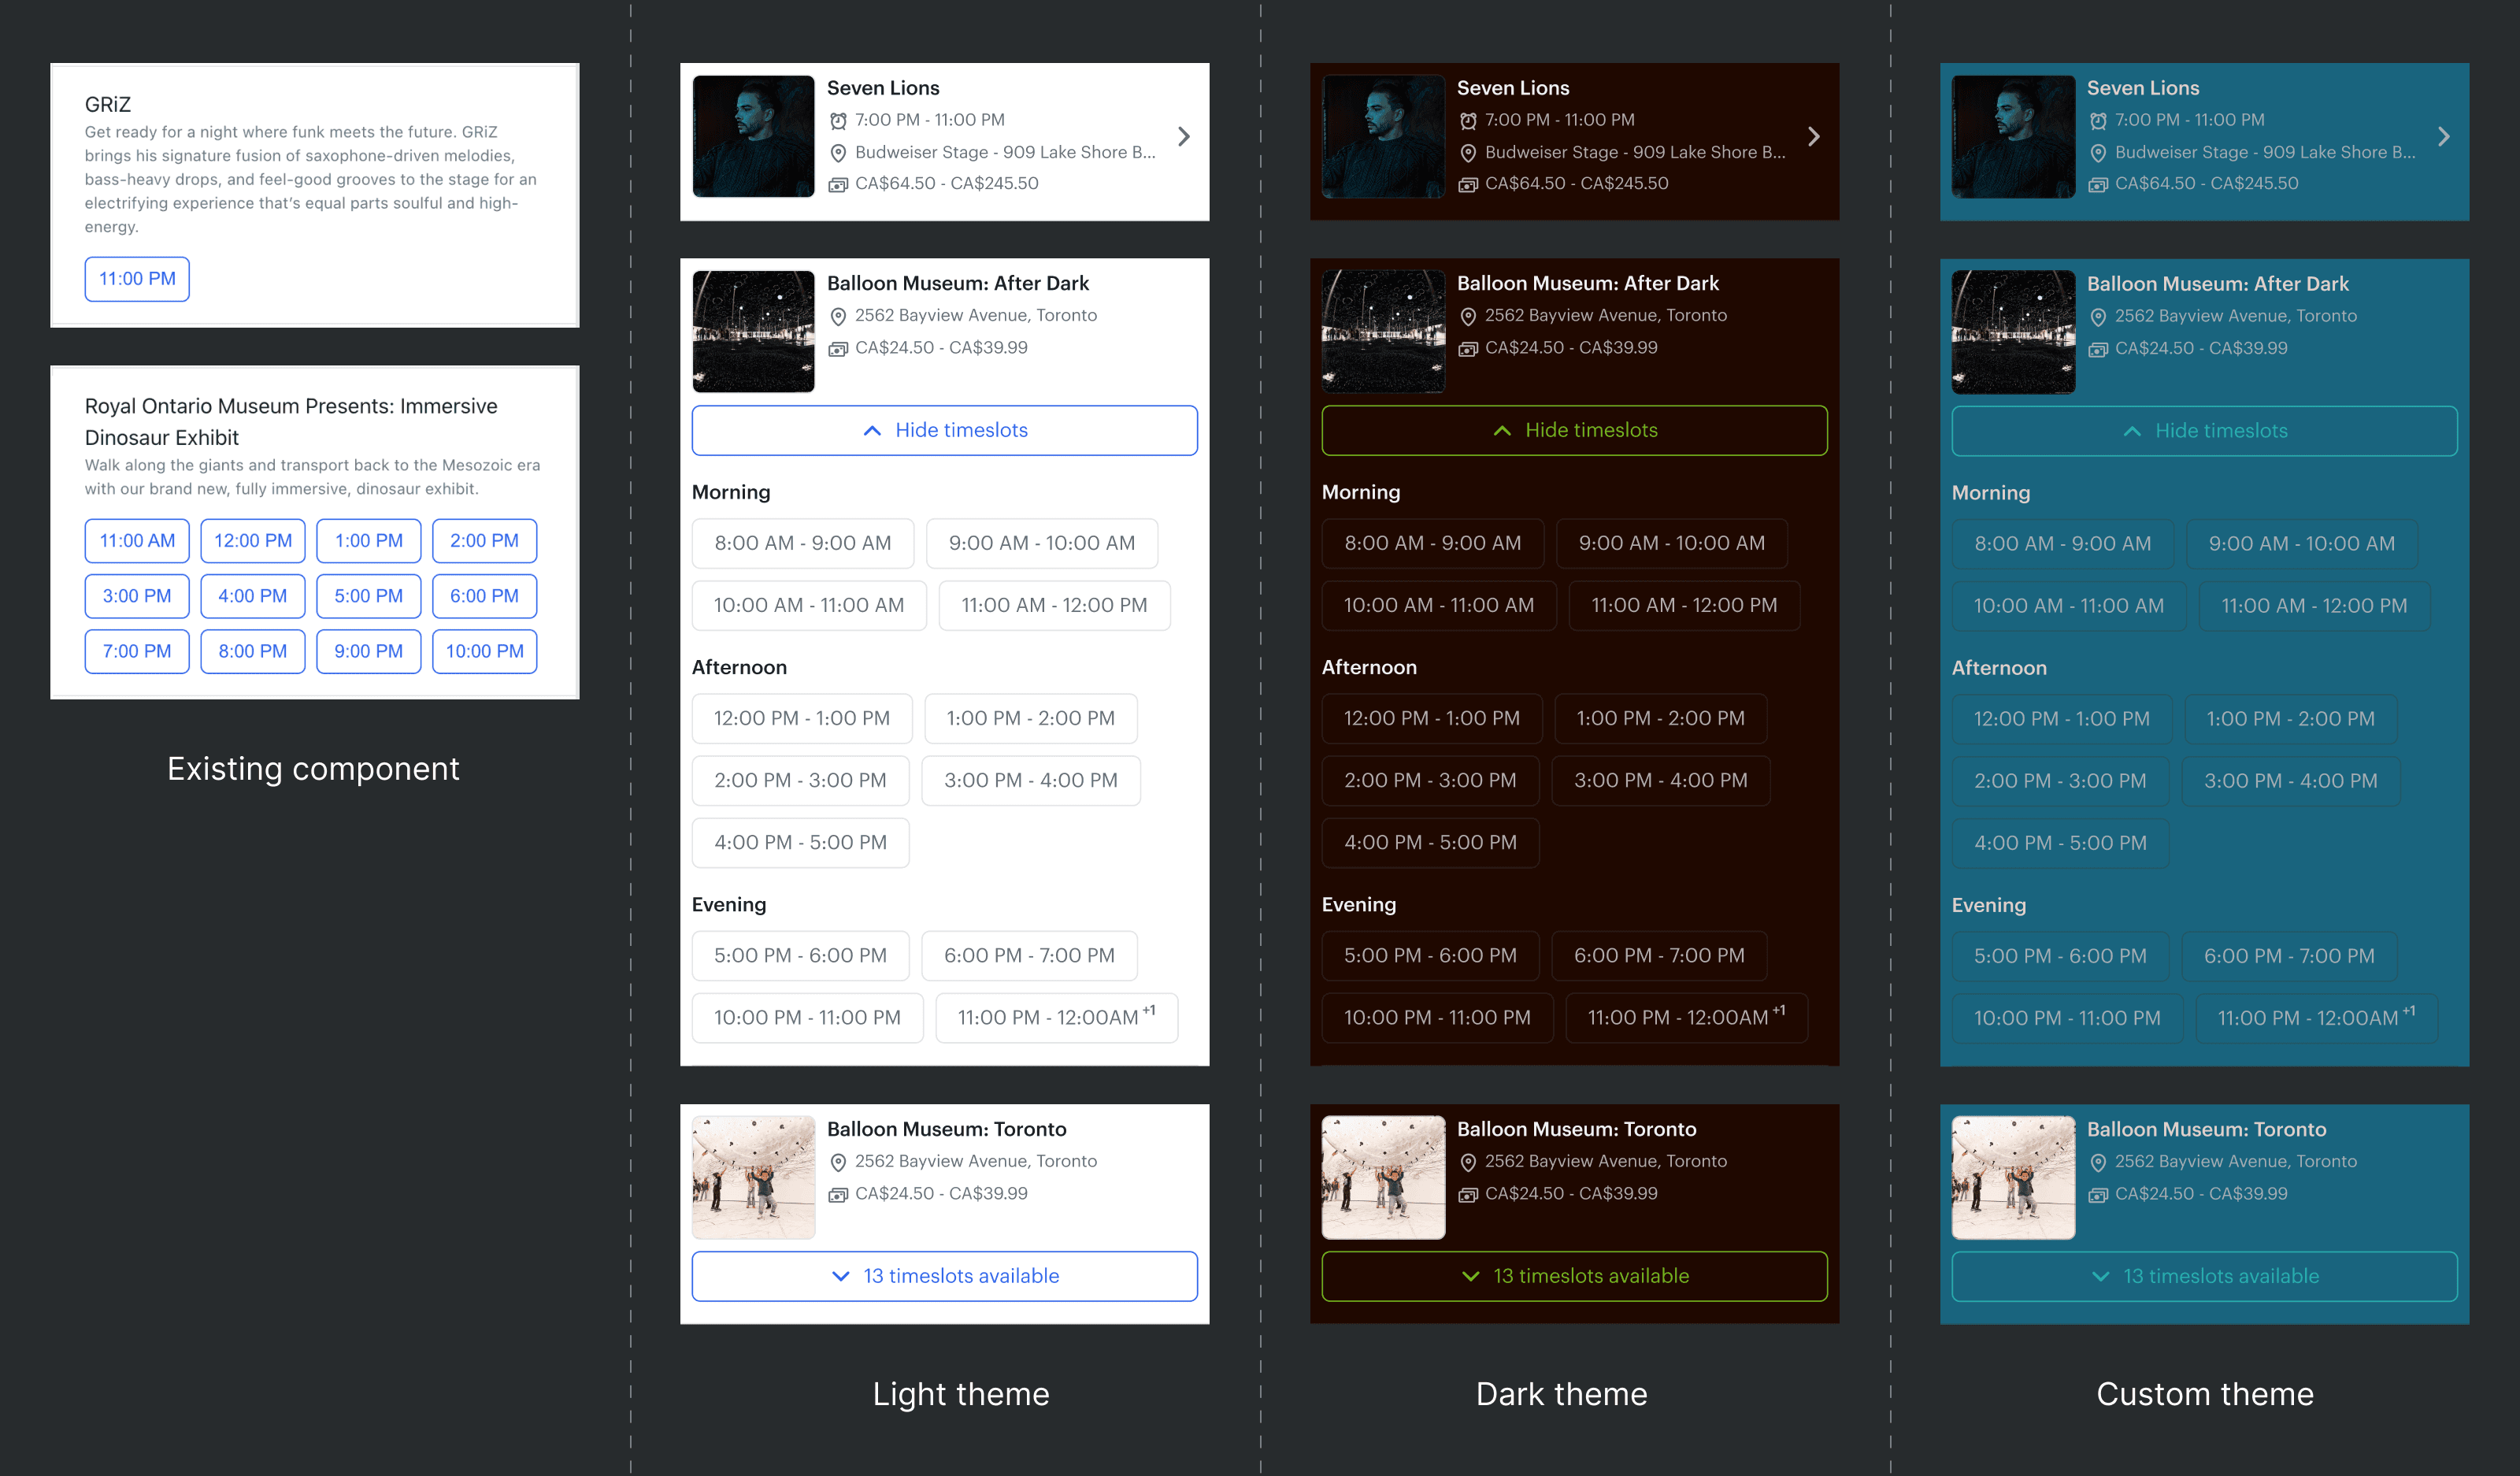2520x1476 pixels.
Task: Collapse Hide timeslots in the dark theme card
Action: [1574, 430]
